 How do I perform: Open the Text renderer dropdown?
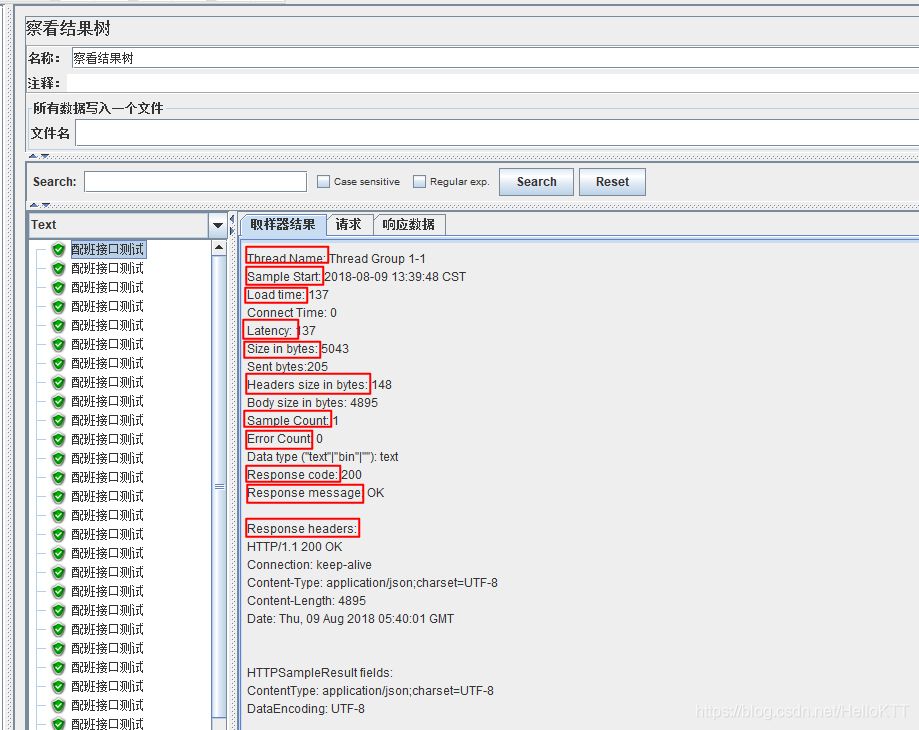(x=217, y=225)
